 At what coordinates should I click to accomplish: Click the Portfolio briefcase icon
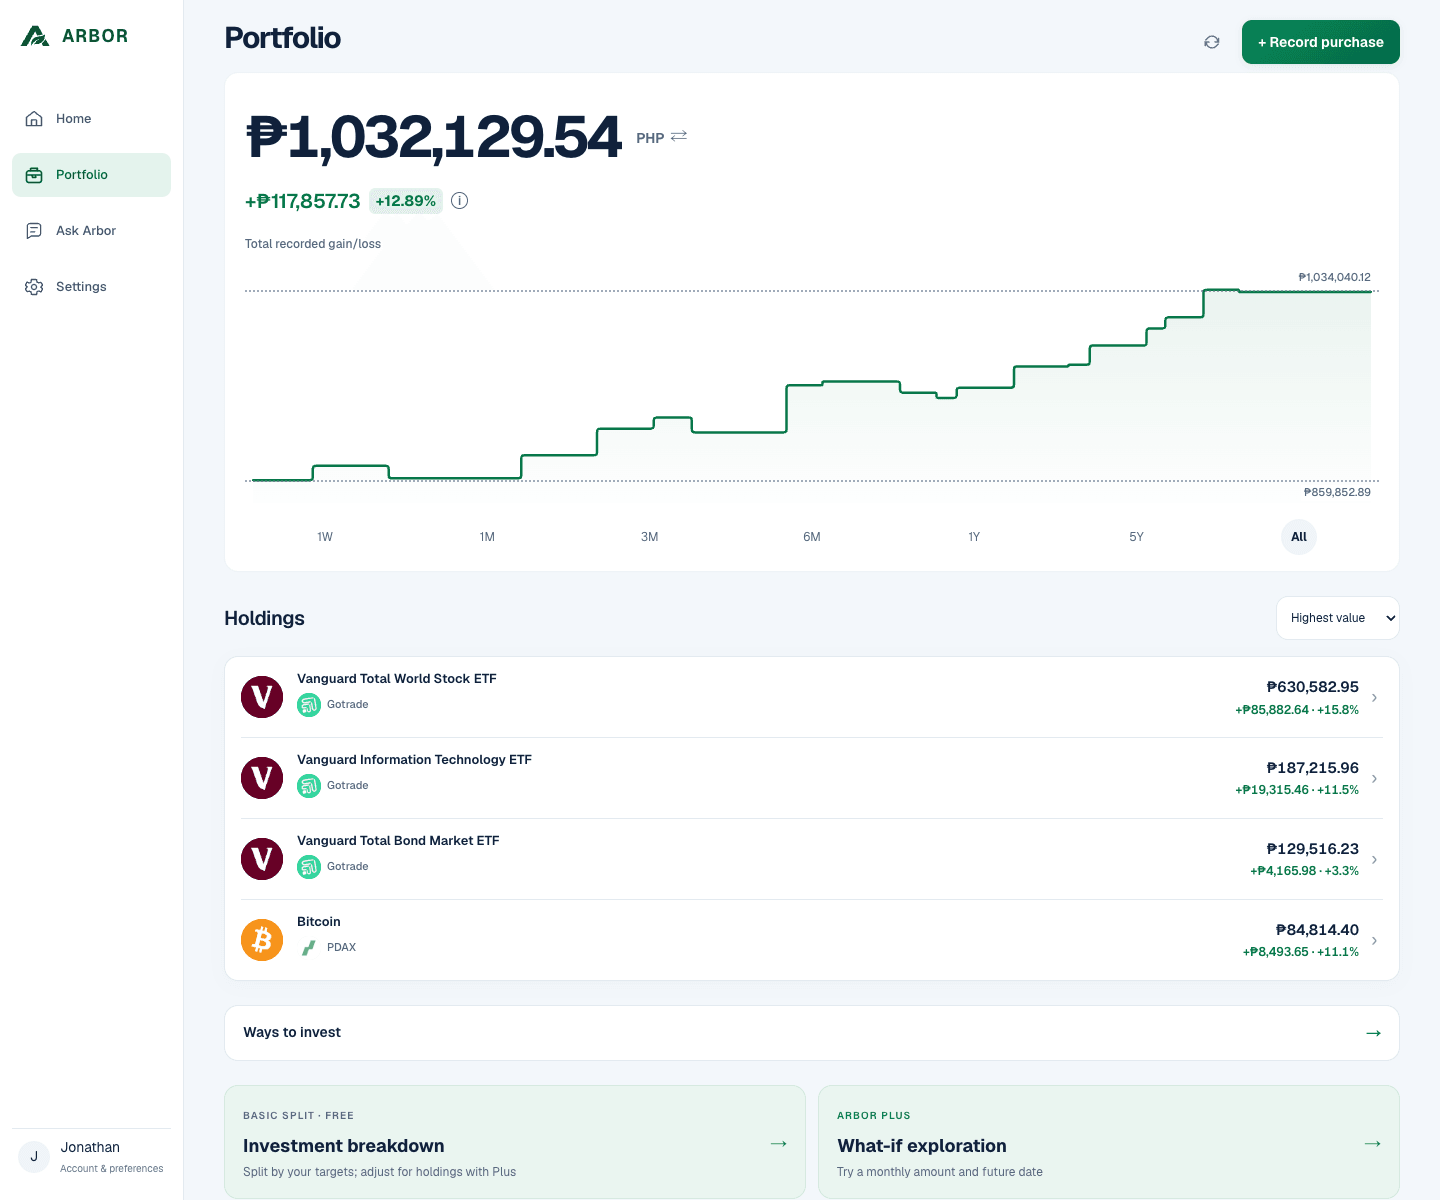click(34, 175)
